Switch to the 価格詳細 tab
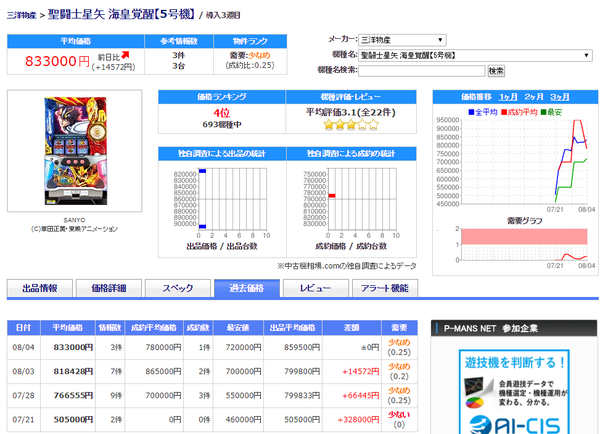 109,288
